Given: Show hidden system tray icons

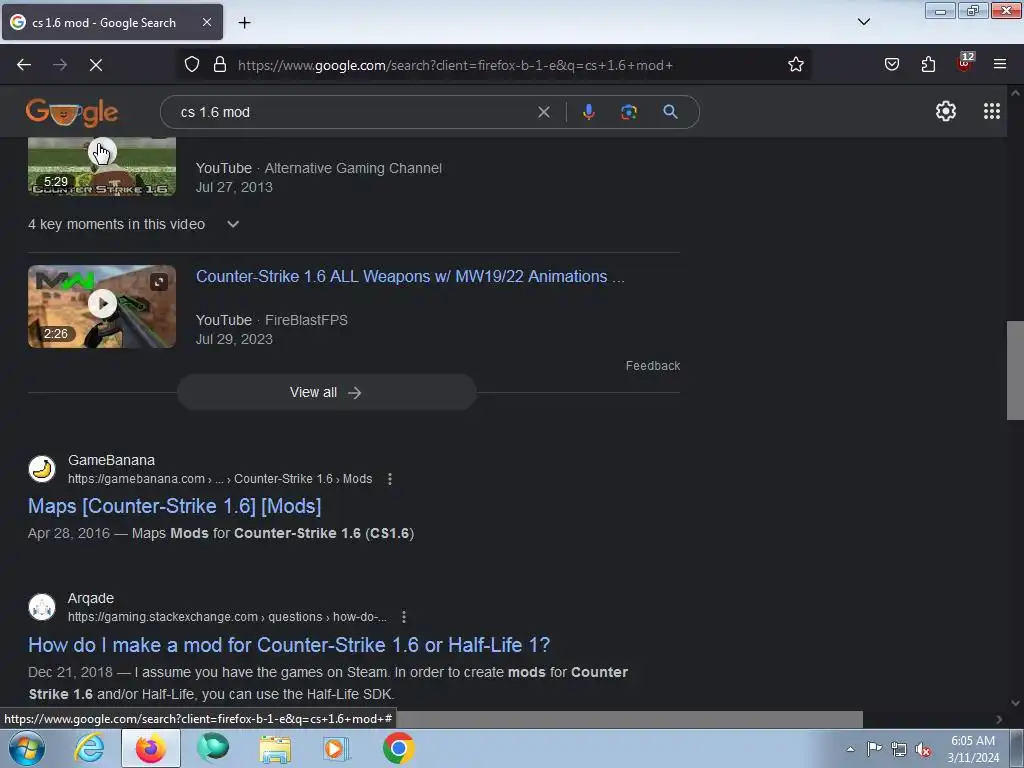Looking at the screenshot, I should 850,749.
